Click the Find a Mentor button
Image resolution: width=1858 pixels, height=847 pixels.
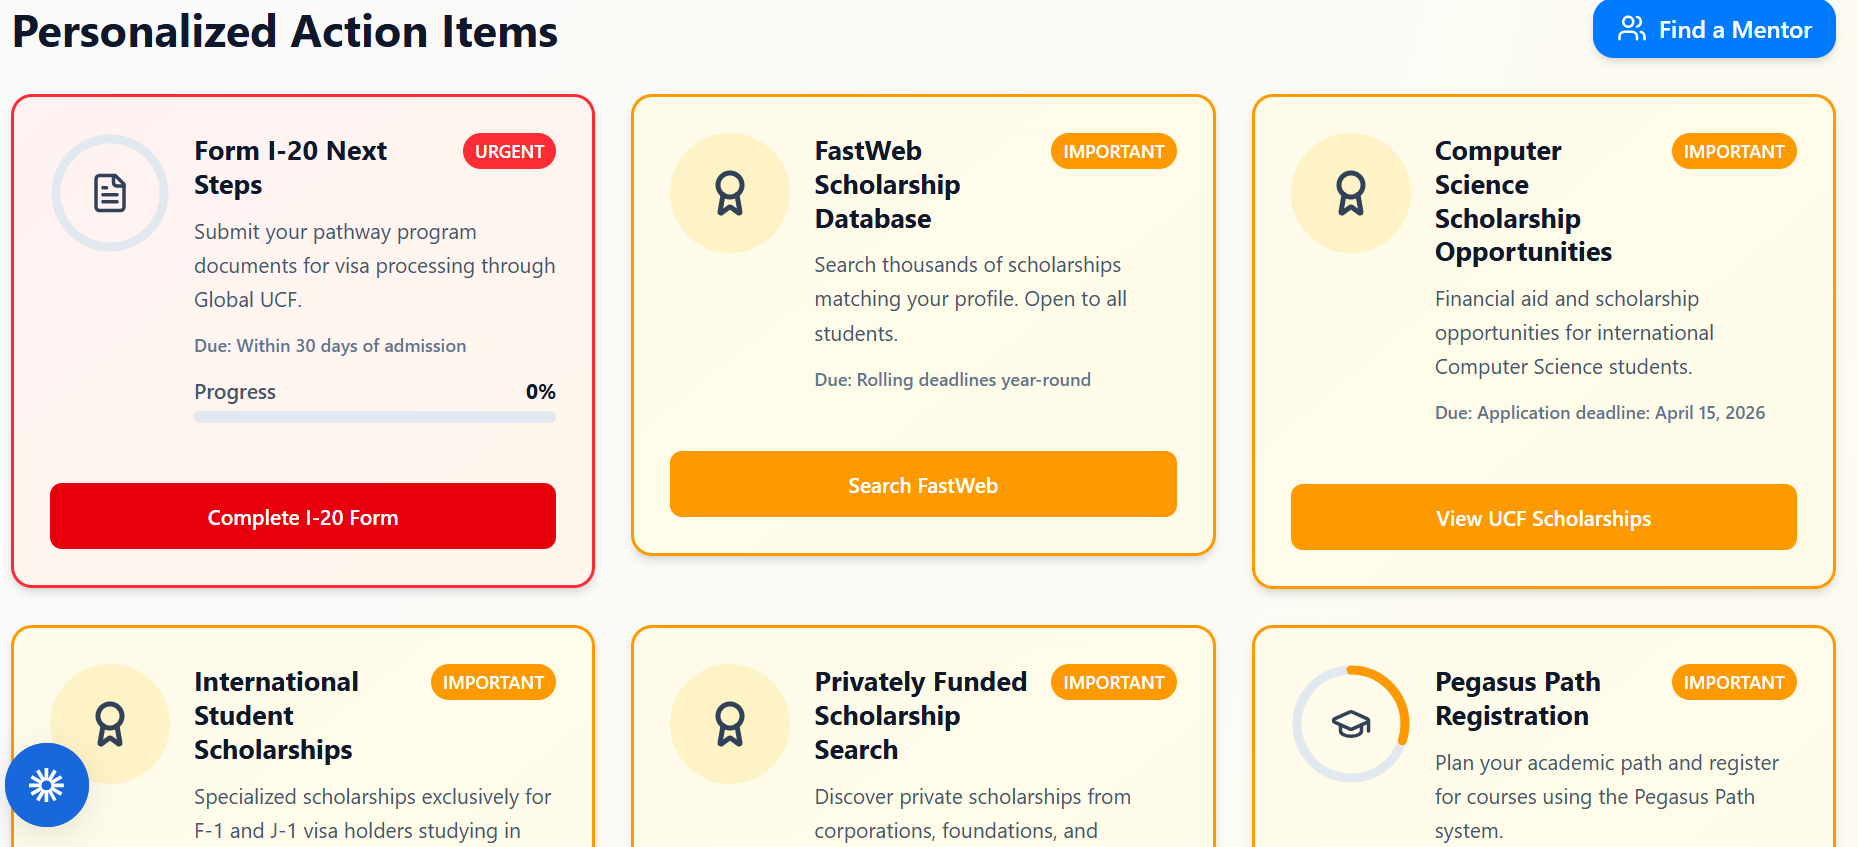[1714, 29]
